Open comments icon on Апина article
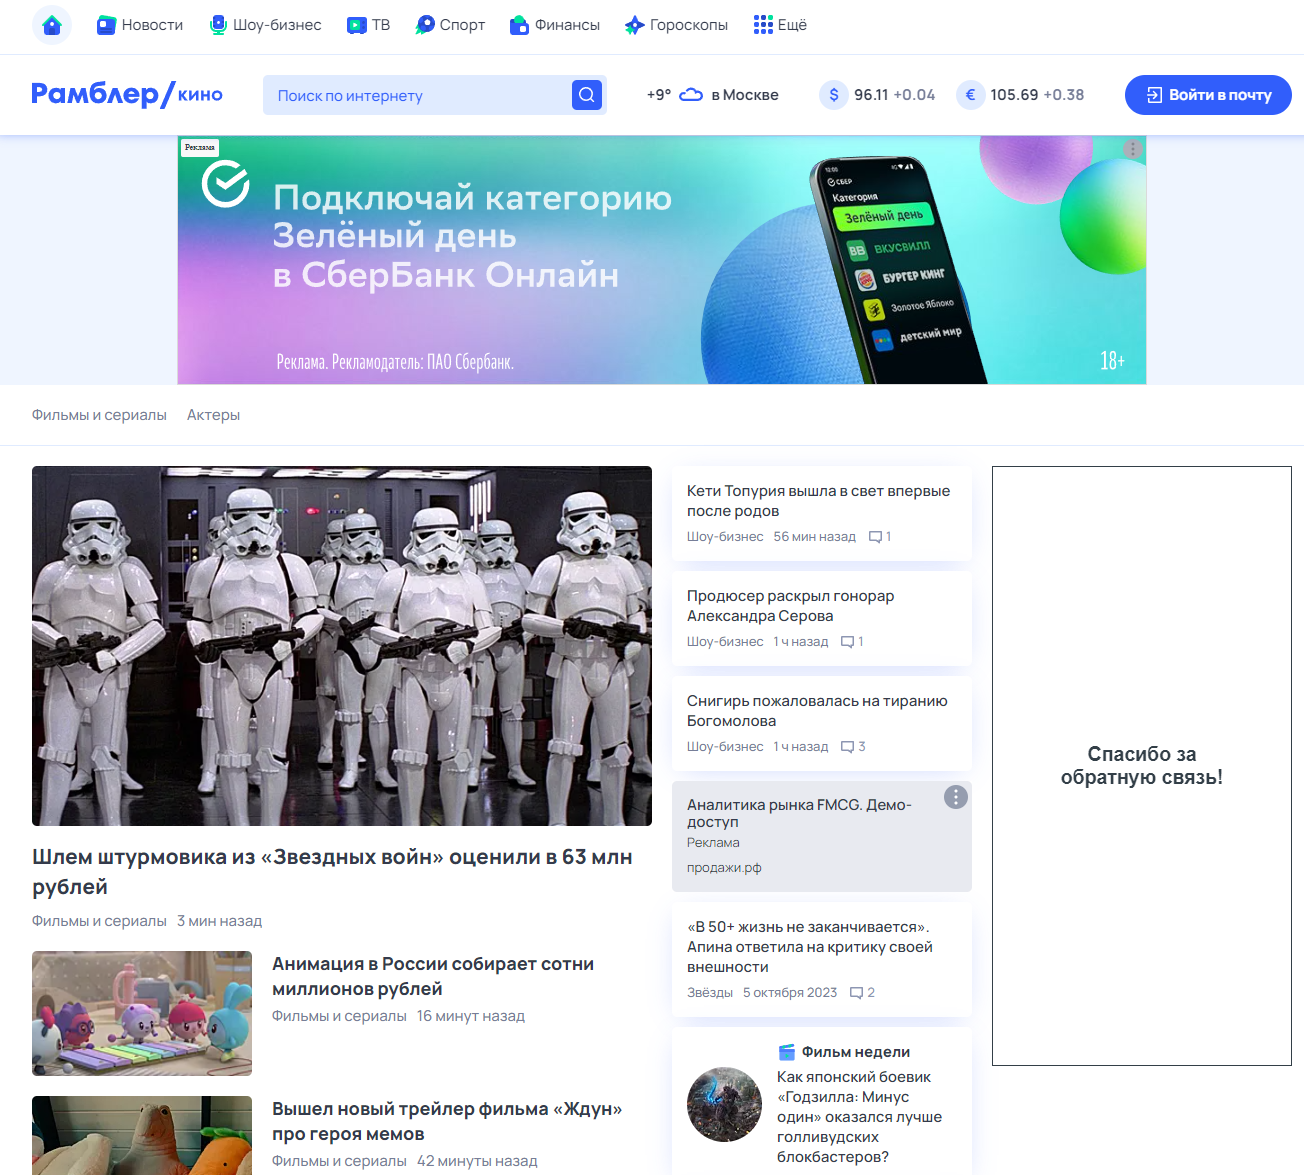This screenshot has height=1175, width=1304. (856, 993)
